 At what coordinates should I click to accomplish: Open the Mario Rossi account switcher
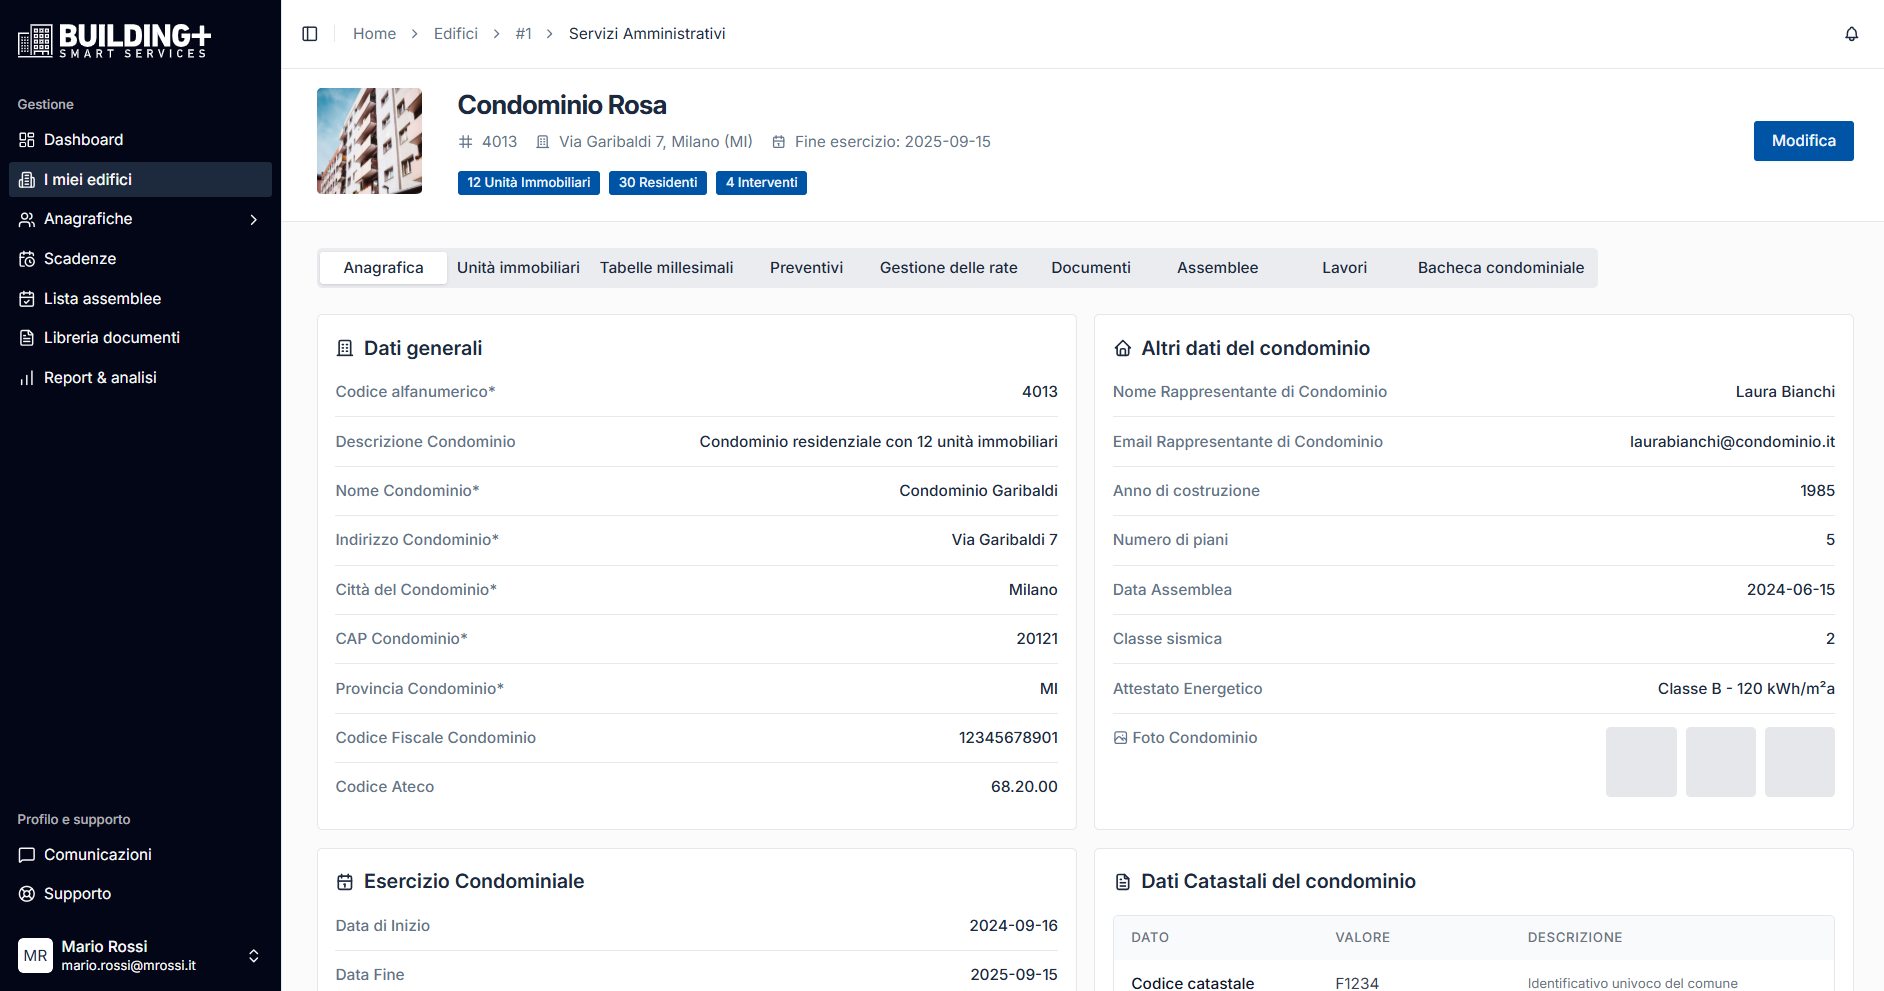click(x=253, y=956)
